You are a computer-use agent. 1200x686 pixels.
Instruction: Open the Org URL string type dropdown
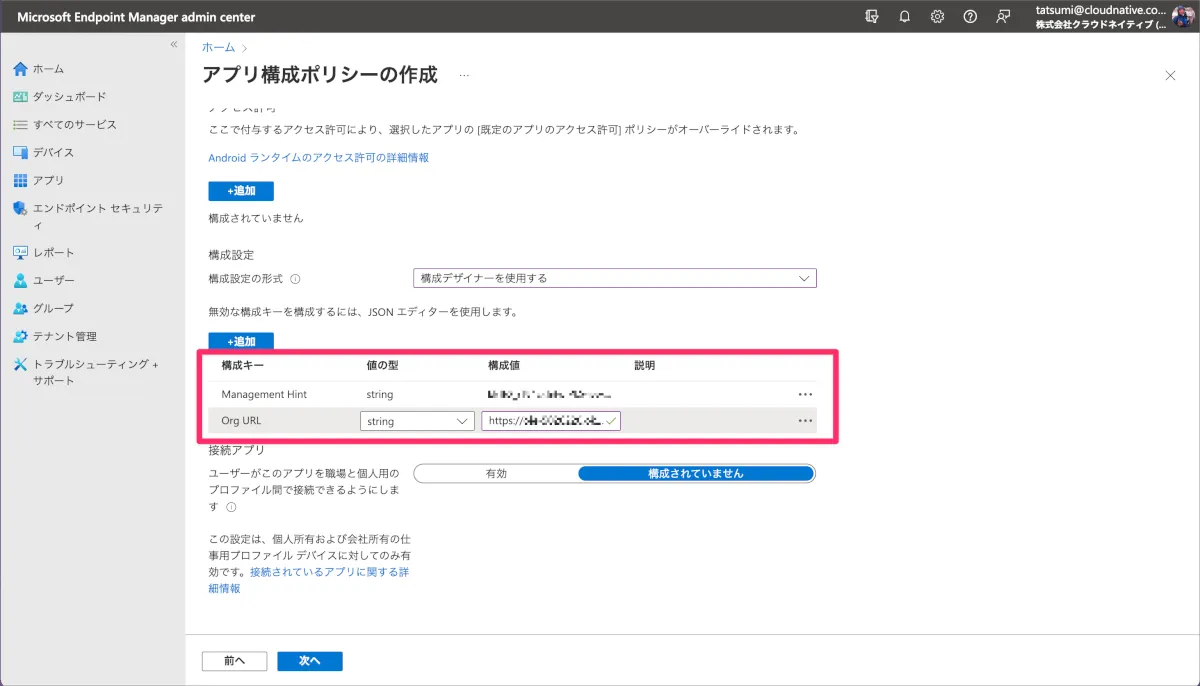[417, 421]
